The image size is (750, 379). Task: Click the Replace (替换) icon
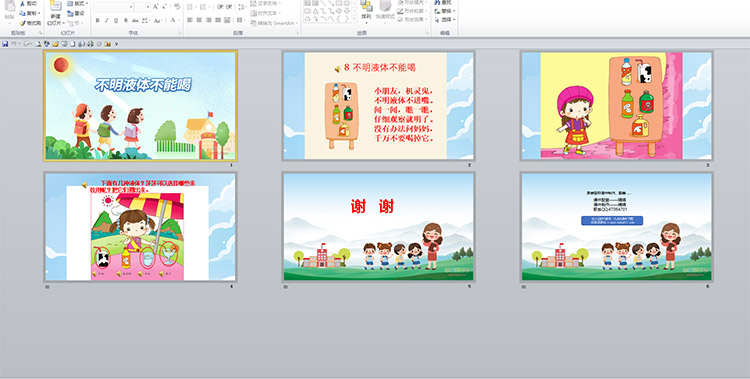click(x=437, y=11)
